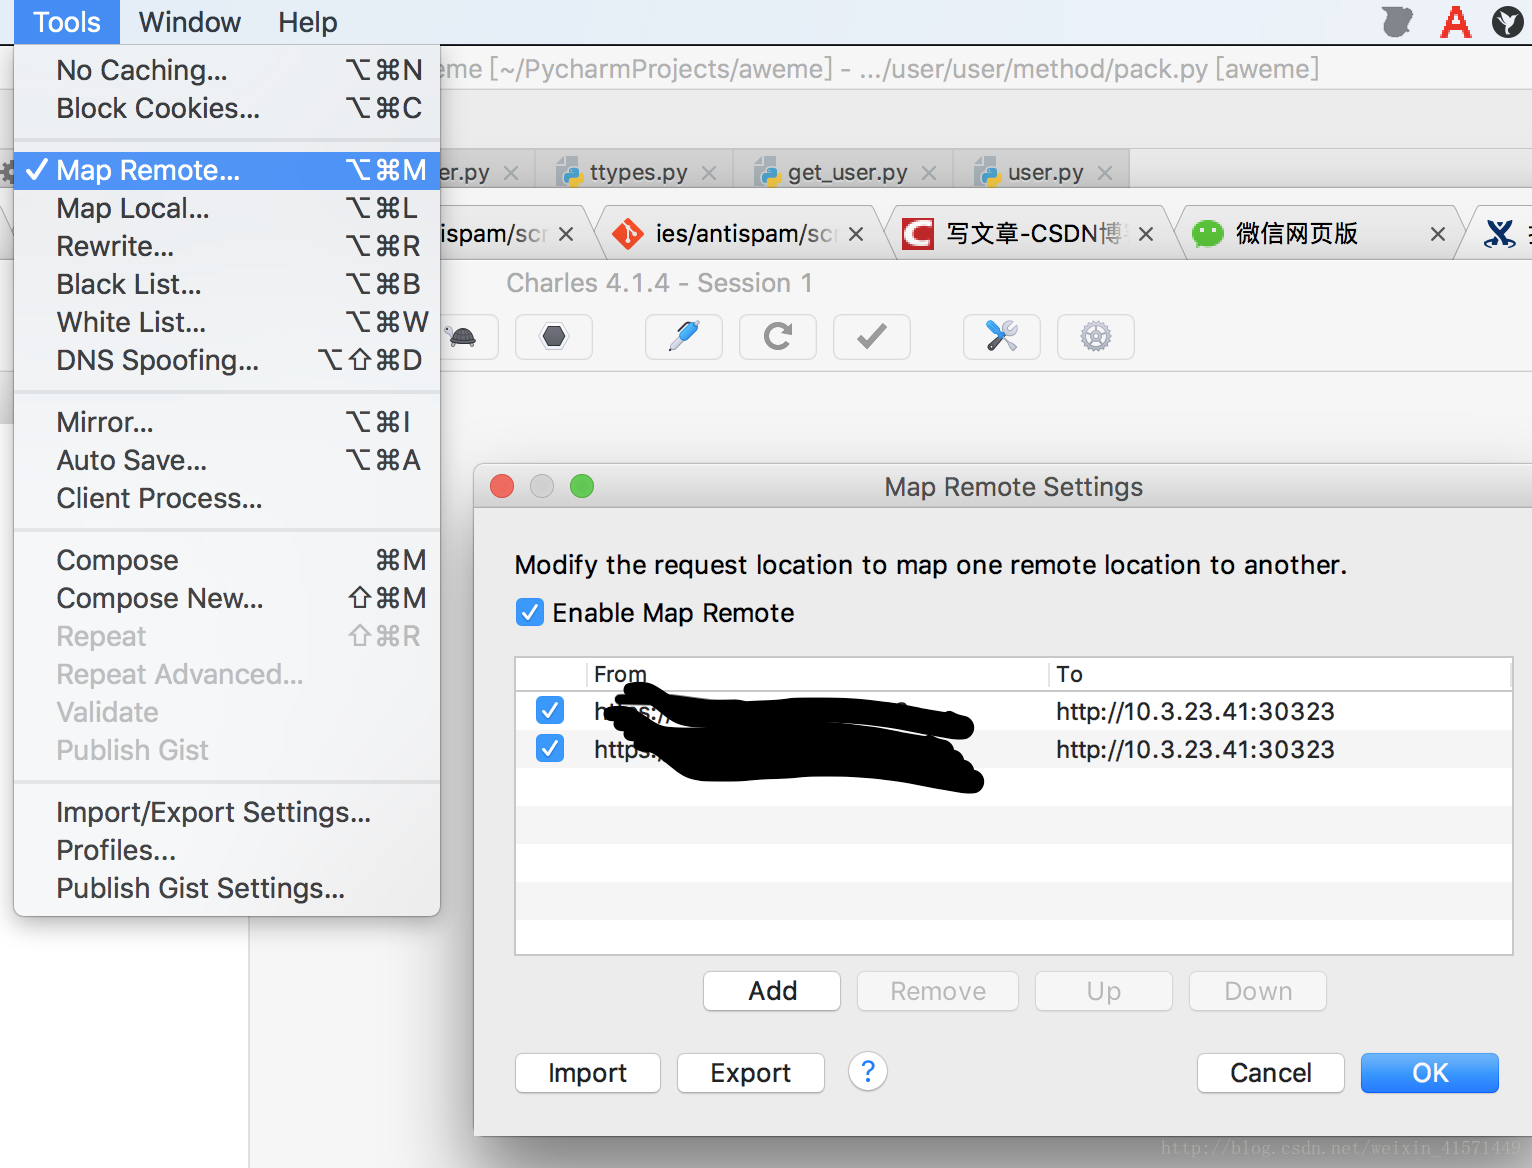Click the validate checkmark toolbar icon

pyautogui.click(x=872, y=337)
